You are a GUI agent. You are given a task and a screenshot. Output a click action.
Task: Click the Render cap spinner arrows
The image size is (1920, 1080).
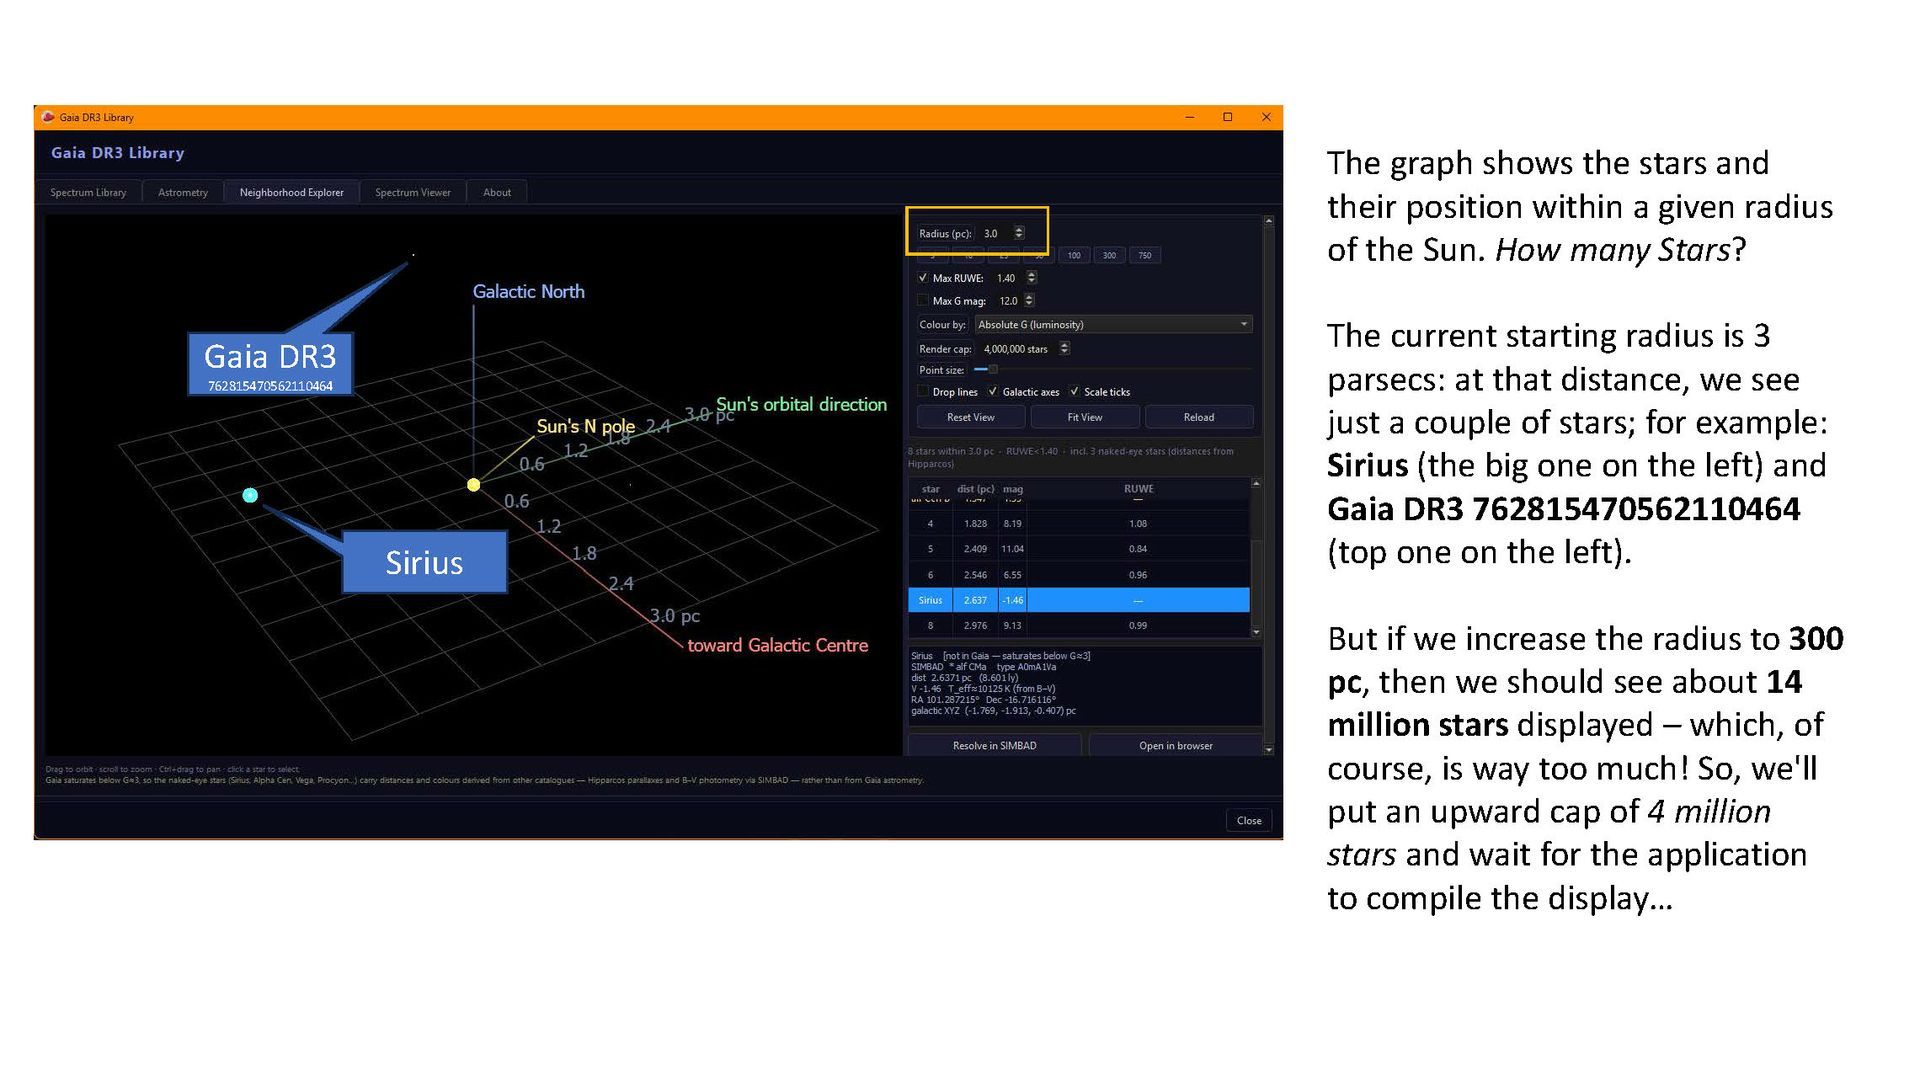[x=1064, y=348]
